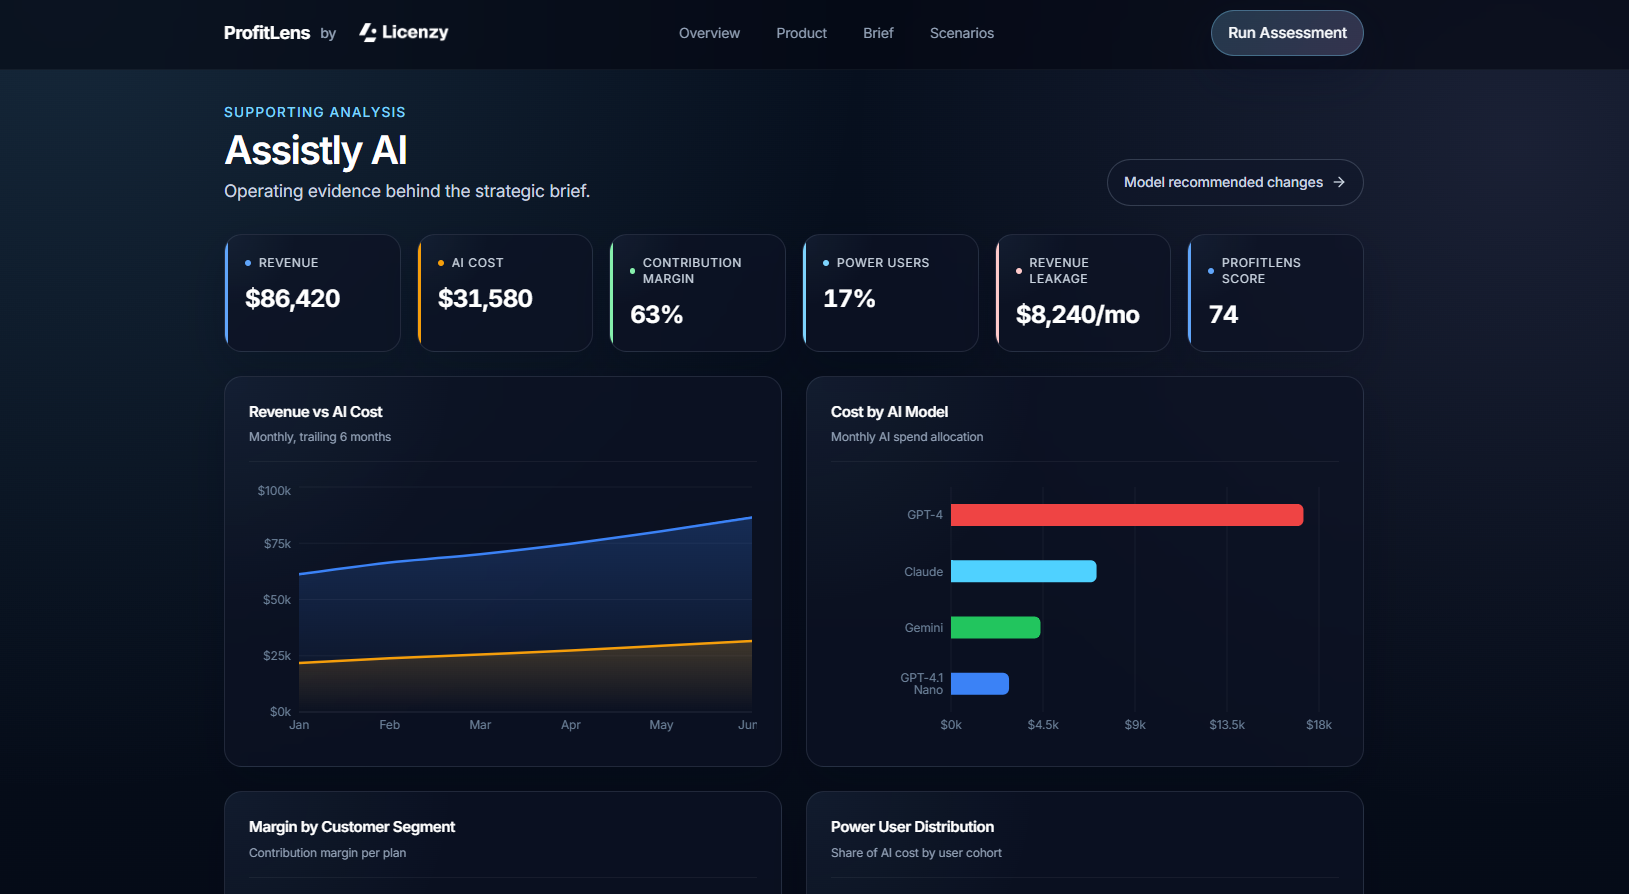The height and width of the screenshot is (894, 1629).
Task: Click the red GPT-4 cost bar
Action: (x=1127, y=515)
